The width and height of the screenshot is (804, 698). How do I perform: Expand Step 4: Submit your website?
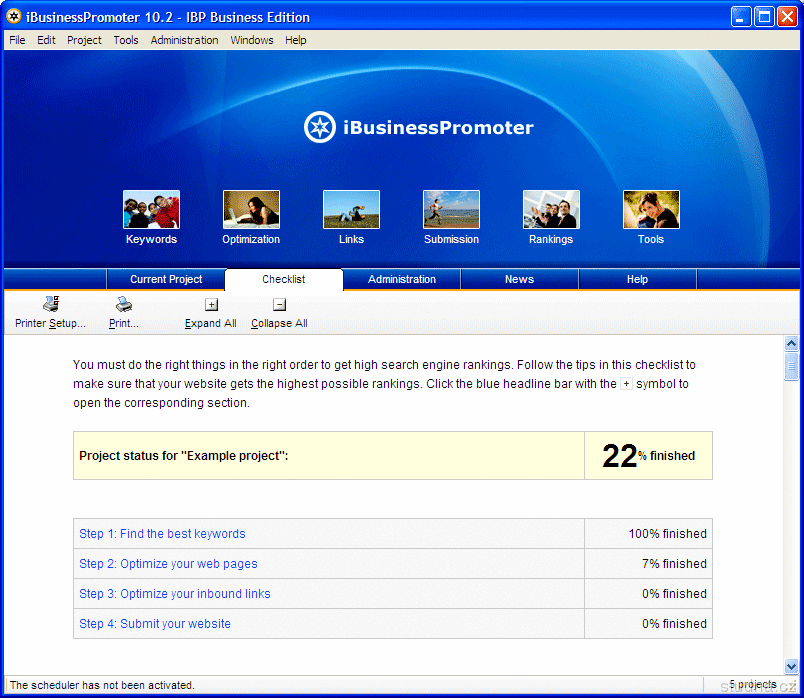coord(155,624)
